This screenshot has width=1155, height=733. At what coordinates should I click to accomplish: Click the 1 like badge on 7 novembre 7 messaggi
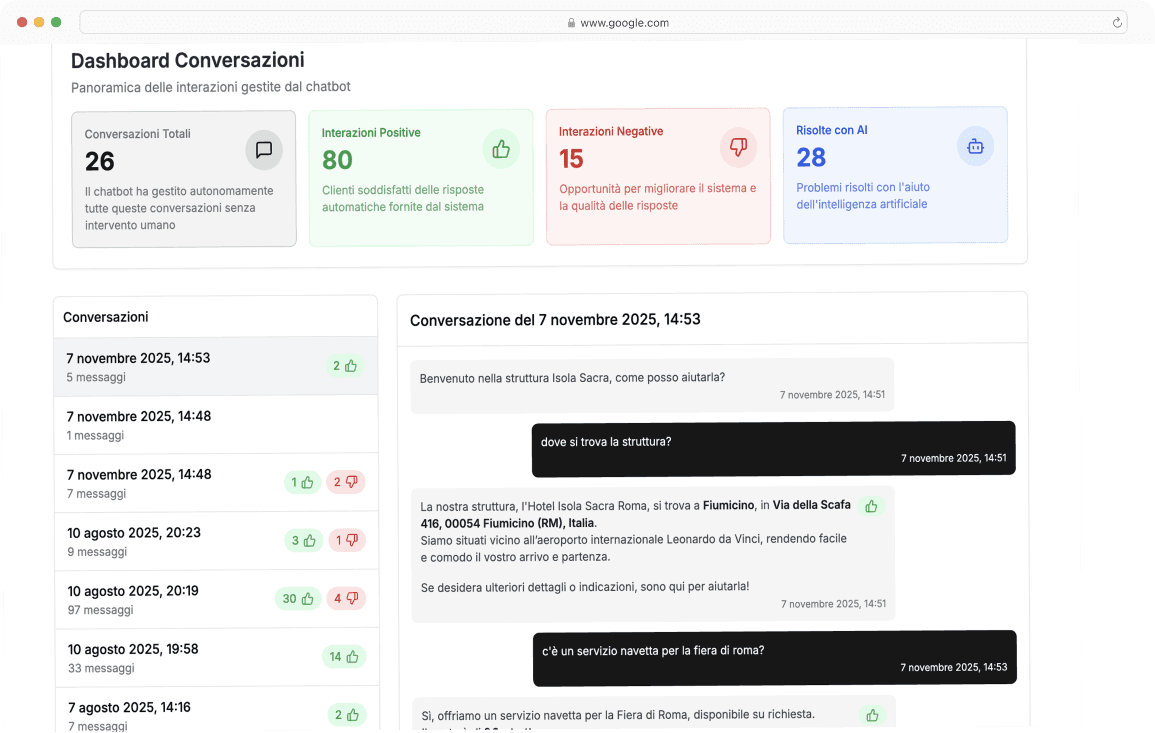click(302, 482)
